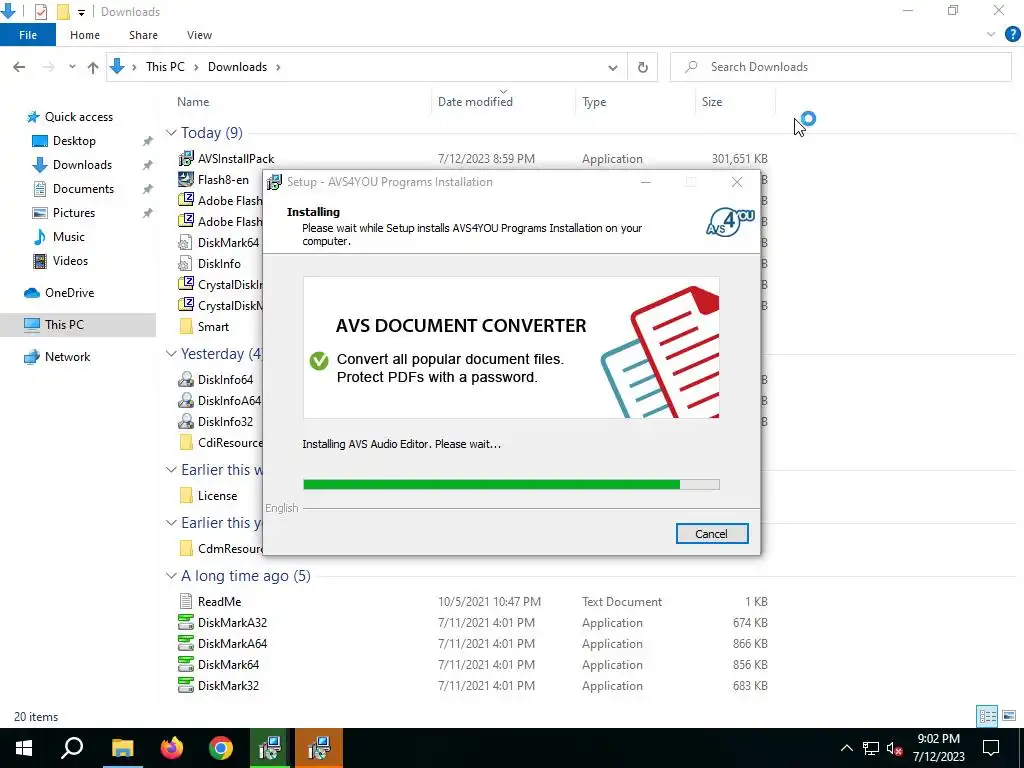Select the DiskInfo configuration file
Screen dimensions: 1024x768
click(x=219, y=263)
